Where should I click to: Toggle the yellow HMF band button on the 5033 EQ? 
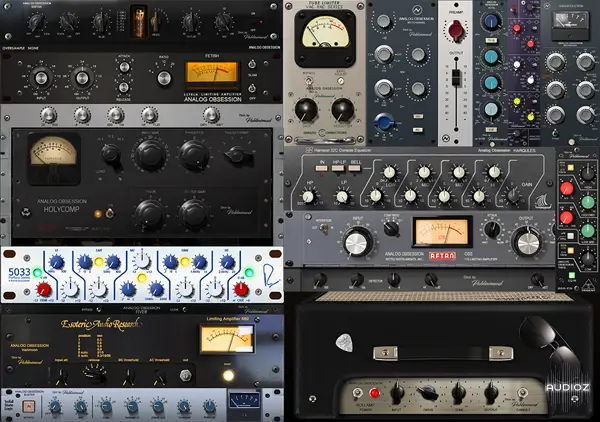click(185, 262)
